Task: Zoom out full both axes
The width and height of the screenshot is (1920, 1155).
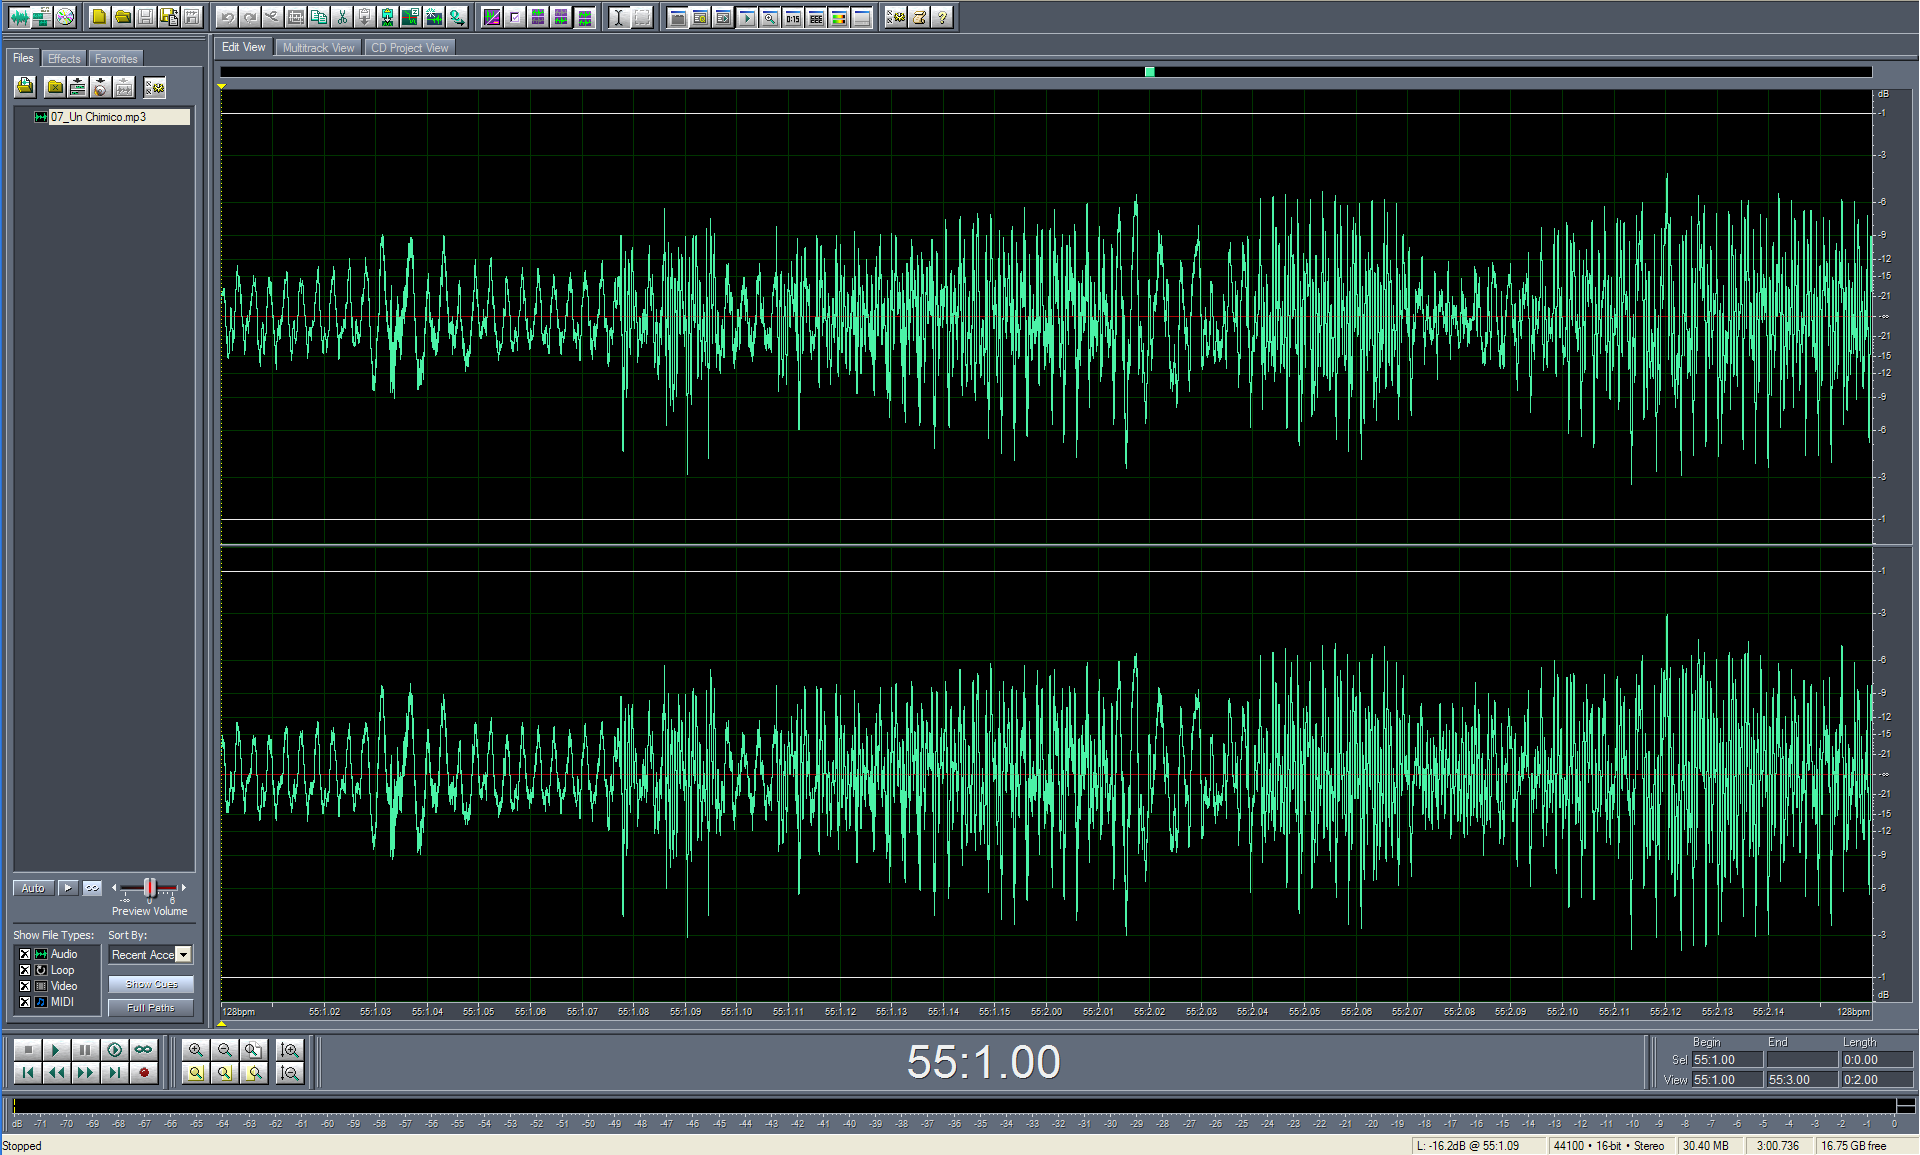Action: point(254,1049)
